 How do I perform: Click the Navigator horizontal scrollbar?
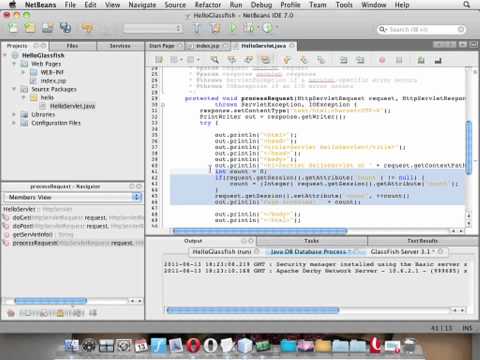(51, 301)
